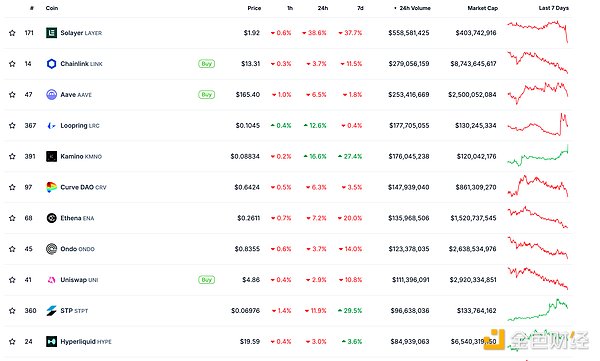Click the Aave ghost logo icon
The height and width of the screenshot is (361, 600).
coord(51,95)
